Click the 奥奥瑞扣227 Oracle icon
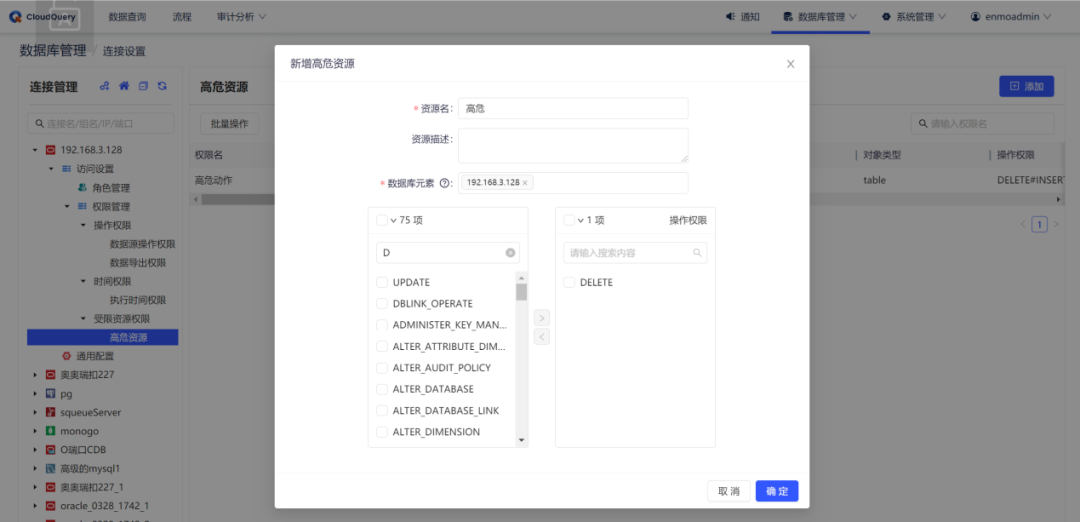Viewport: 1080px width, 522px height. pyautogui.click(x=50, y=375)
